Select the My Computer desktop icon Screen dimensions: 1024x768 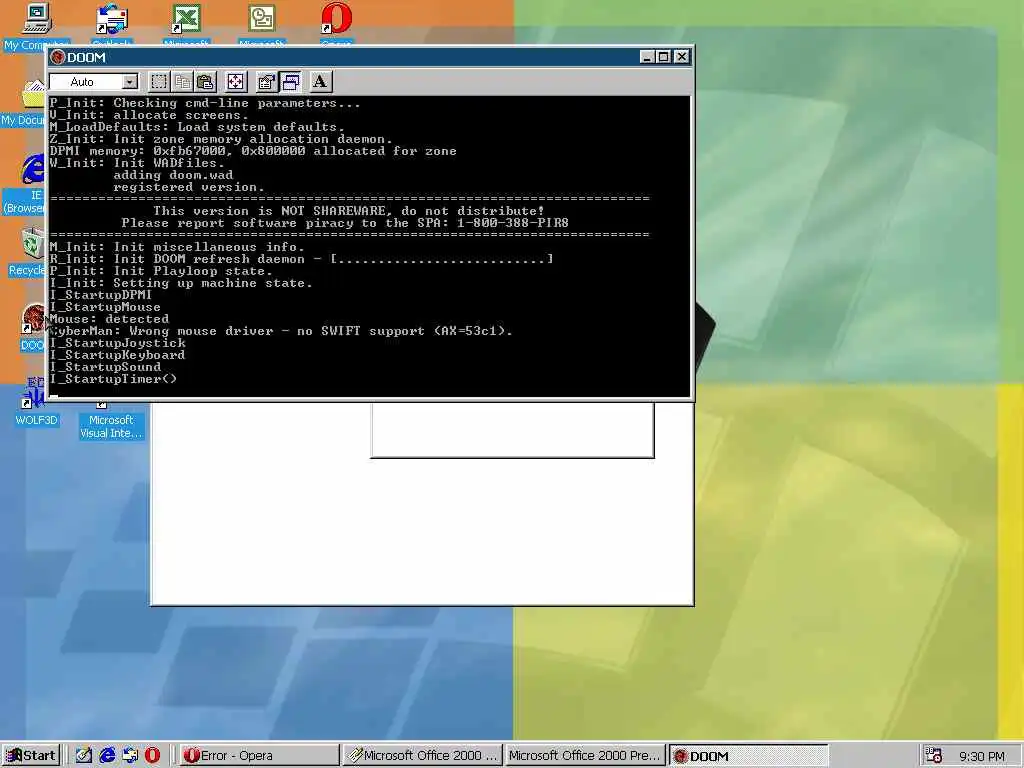pyautogui.click(x=35, y=27)
